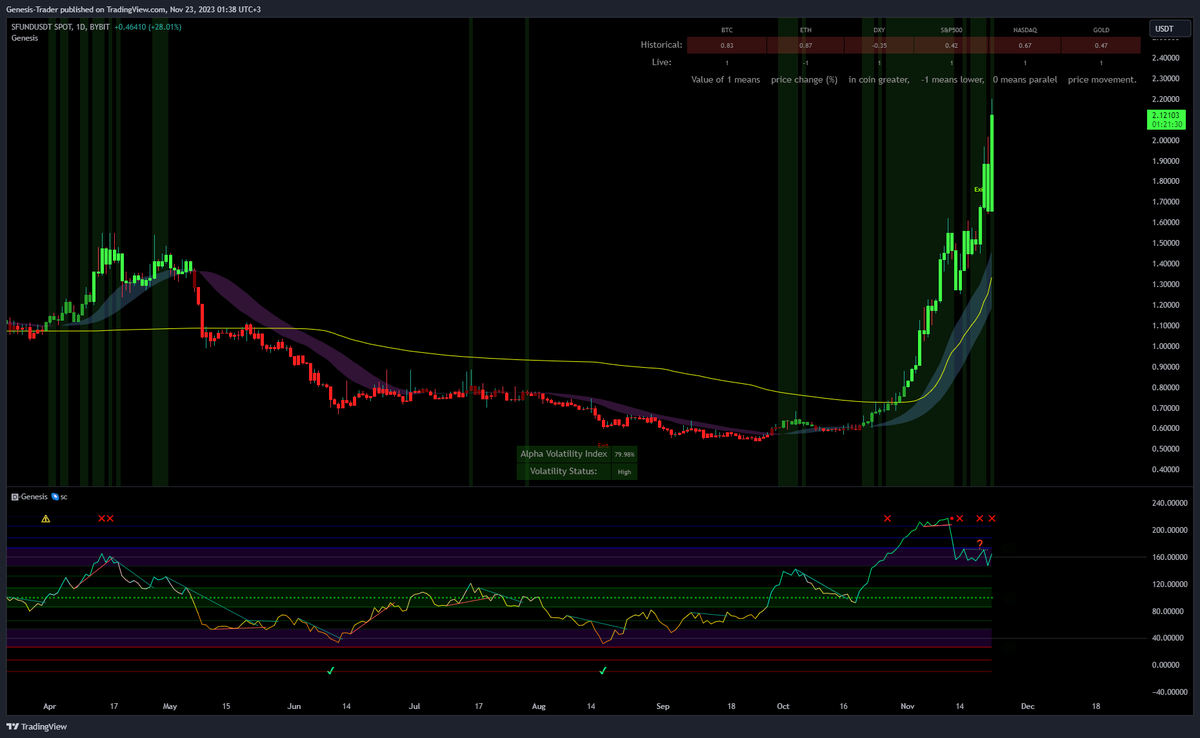The height and width of the screenshot is (738, 1200).
Task: Click the TradingView logo icon
Action: click(13, 727)
